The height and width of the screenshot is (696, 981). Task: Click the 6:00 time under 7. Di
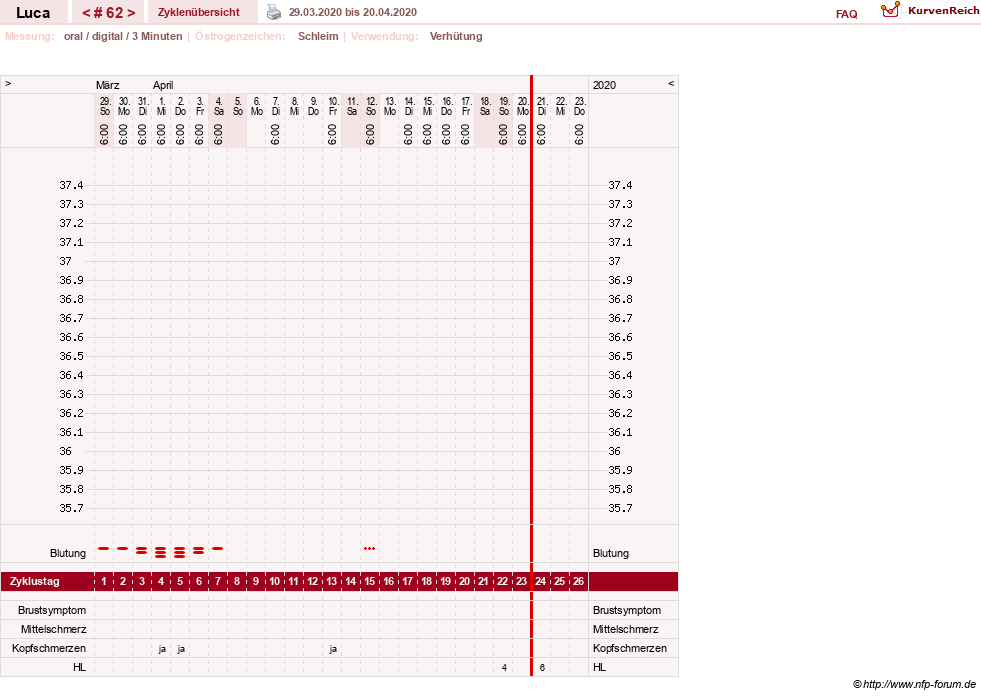pos(275,134)
